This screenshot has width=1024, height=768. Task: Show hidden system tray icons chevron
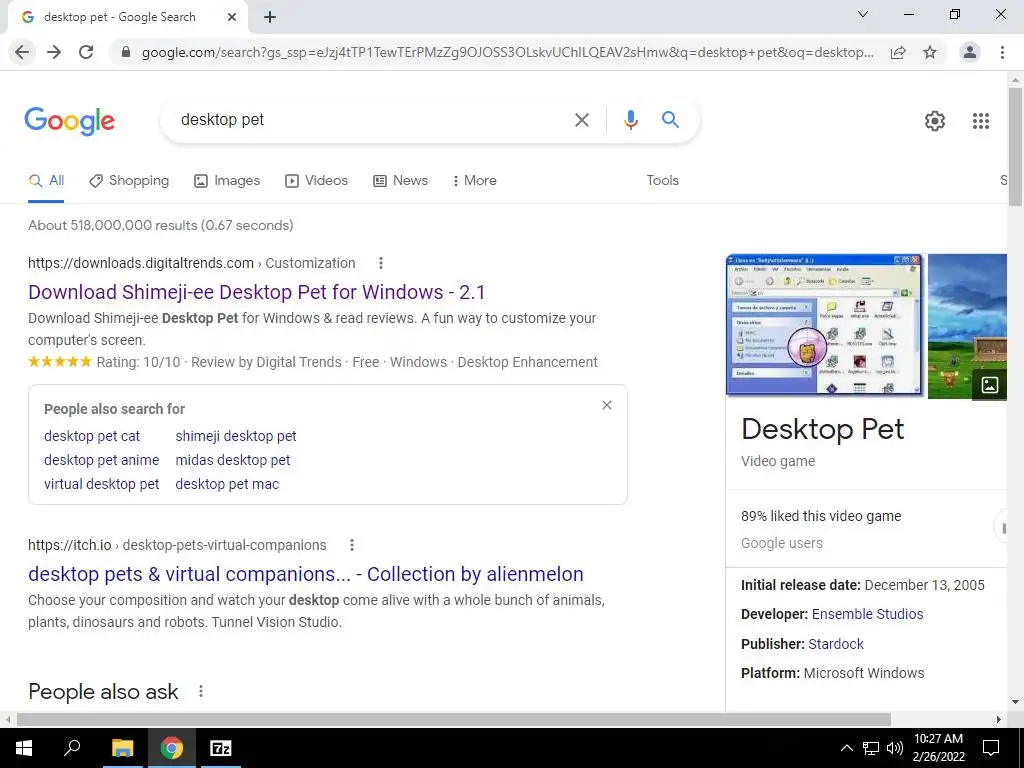click(846, 748)
